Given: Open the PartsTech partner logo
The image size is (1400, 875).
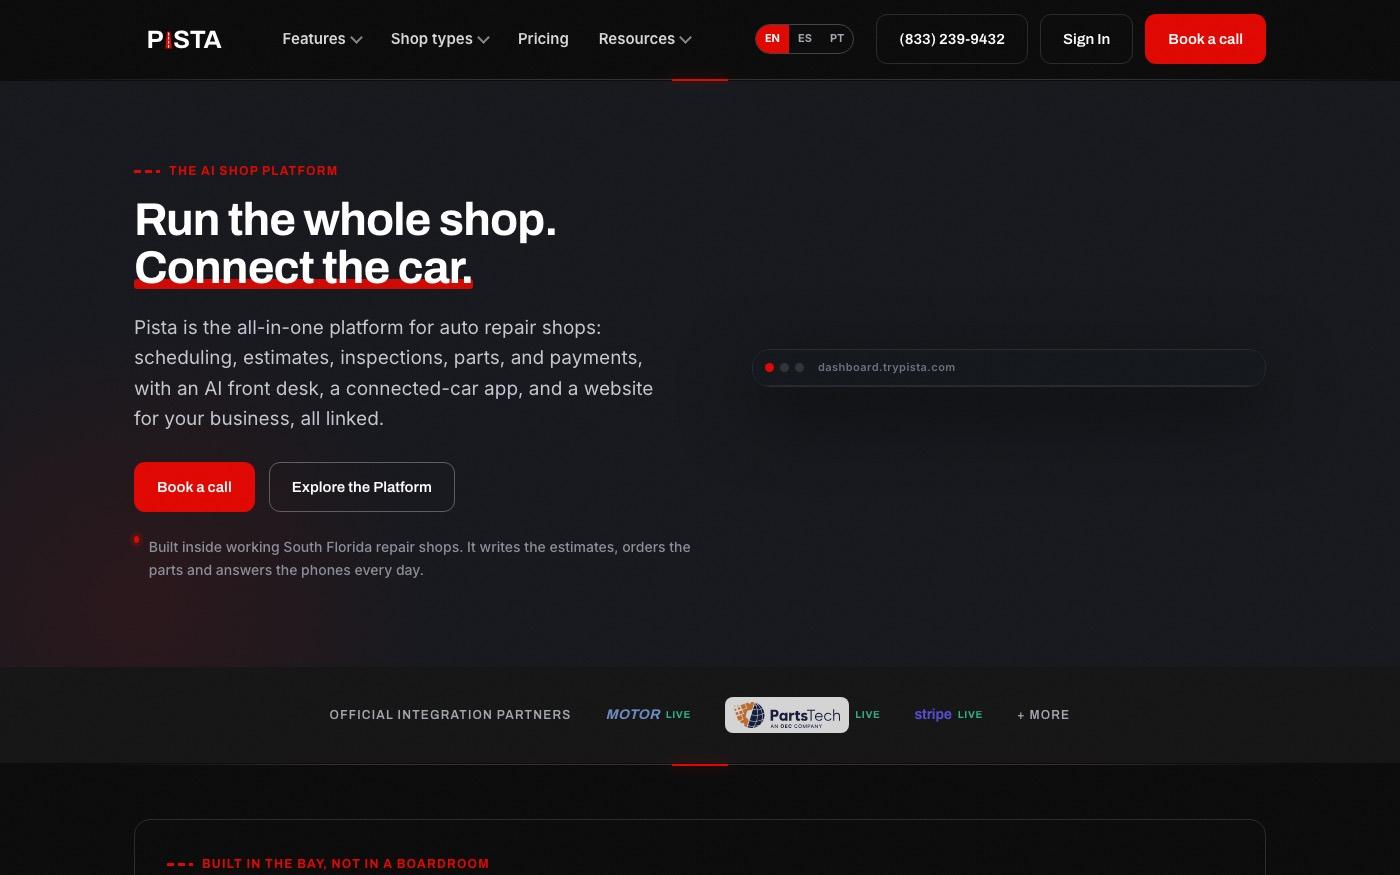Looking at the screenshot, I should (x=787, y=715).
